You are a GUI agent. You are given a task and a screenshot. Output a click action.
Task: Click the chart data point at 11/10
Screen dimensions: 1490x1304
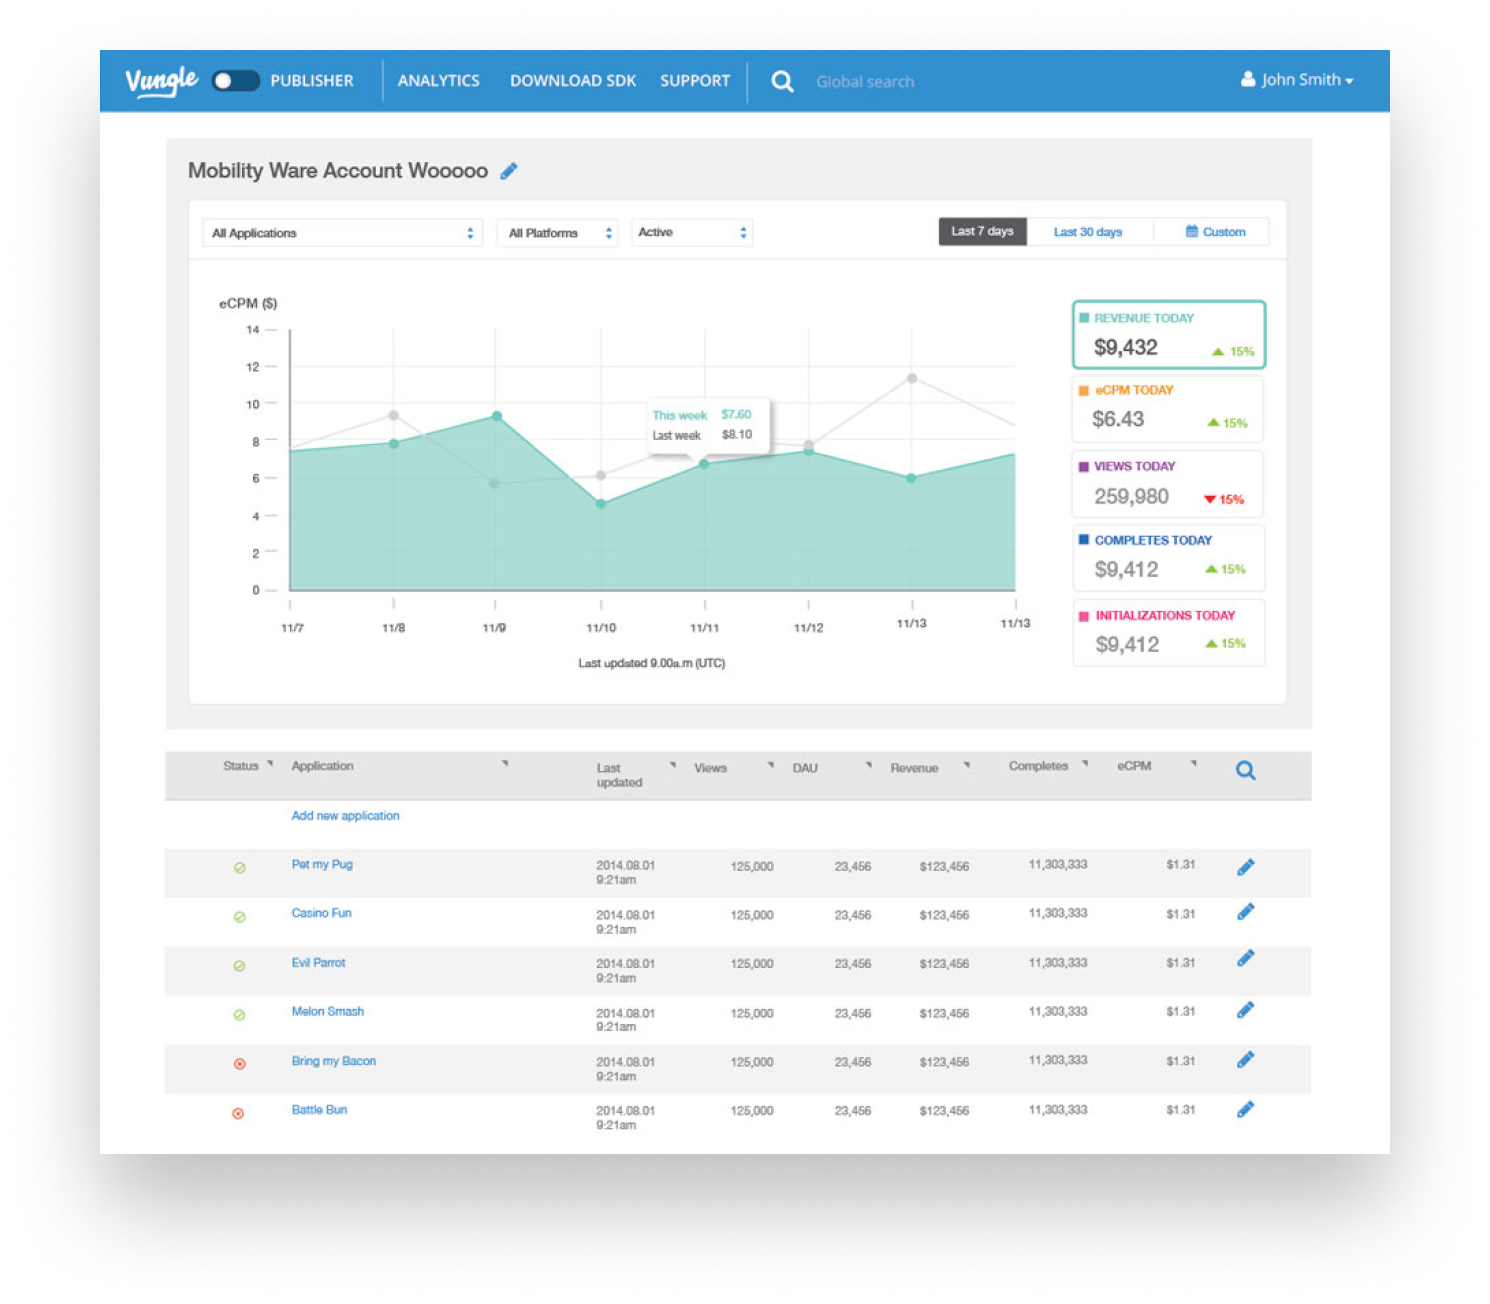click(601, 504)
